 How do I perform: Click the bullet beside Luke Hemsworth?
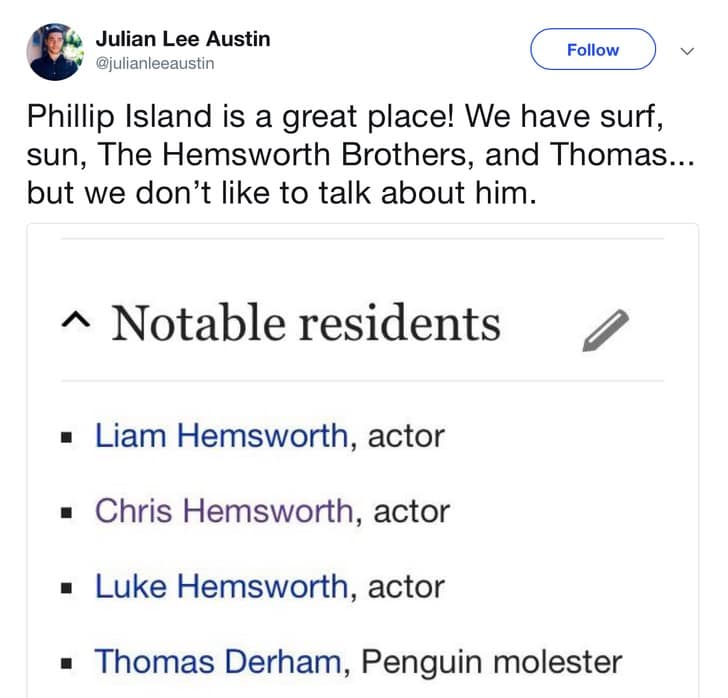[68, 587]
